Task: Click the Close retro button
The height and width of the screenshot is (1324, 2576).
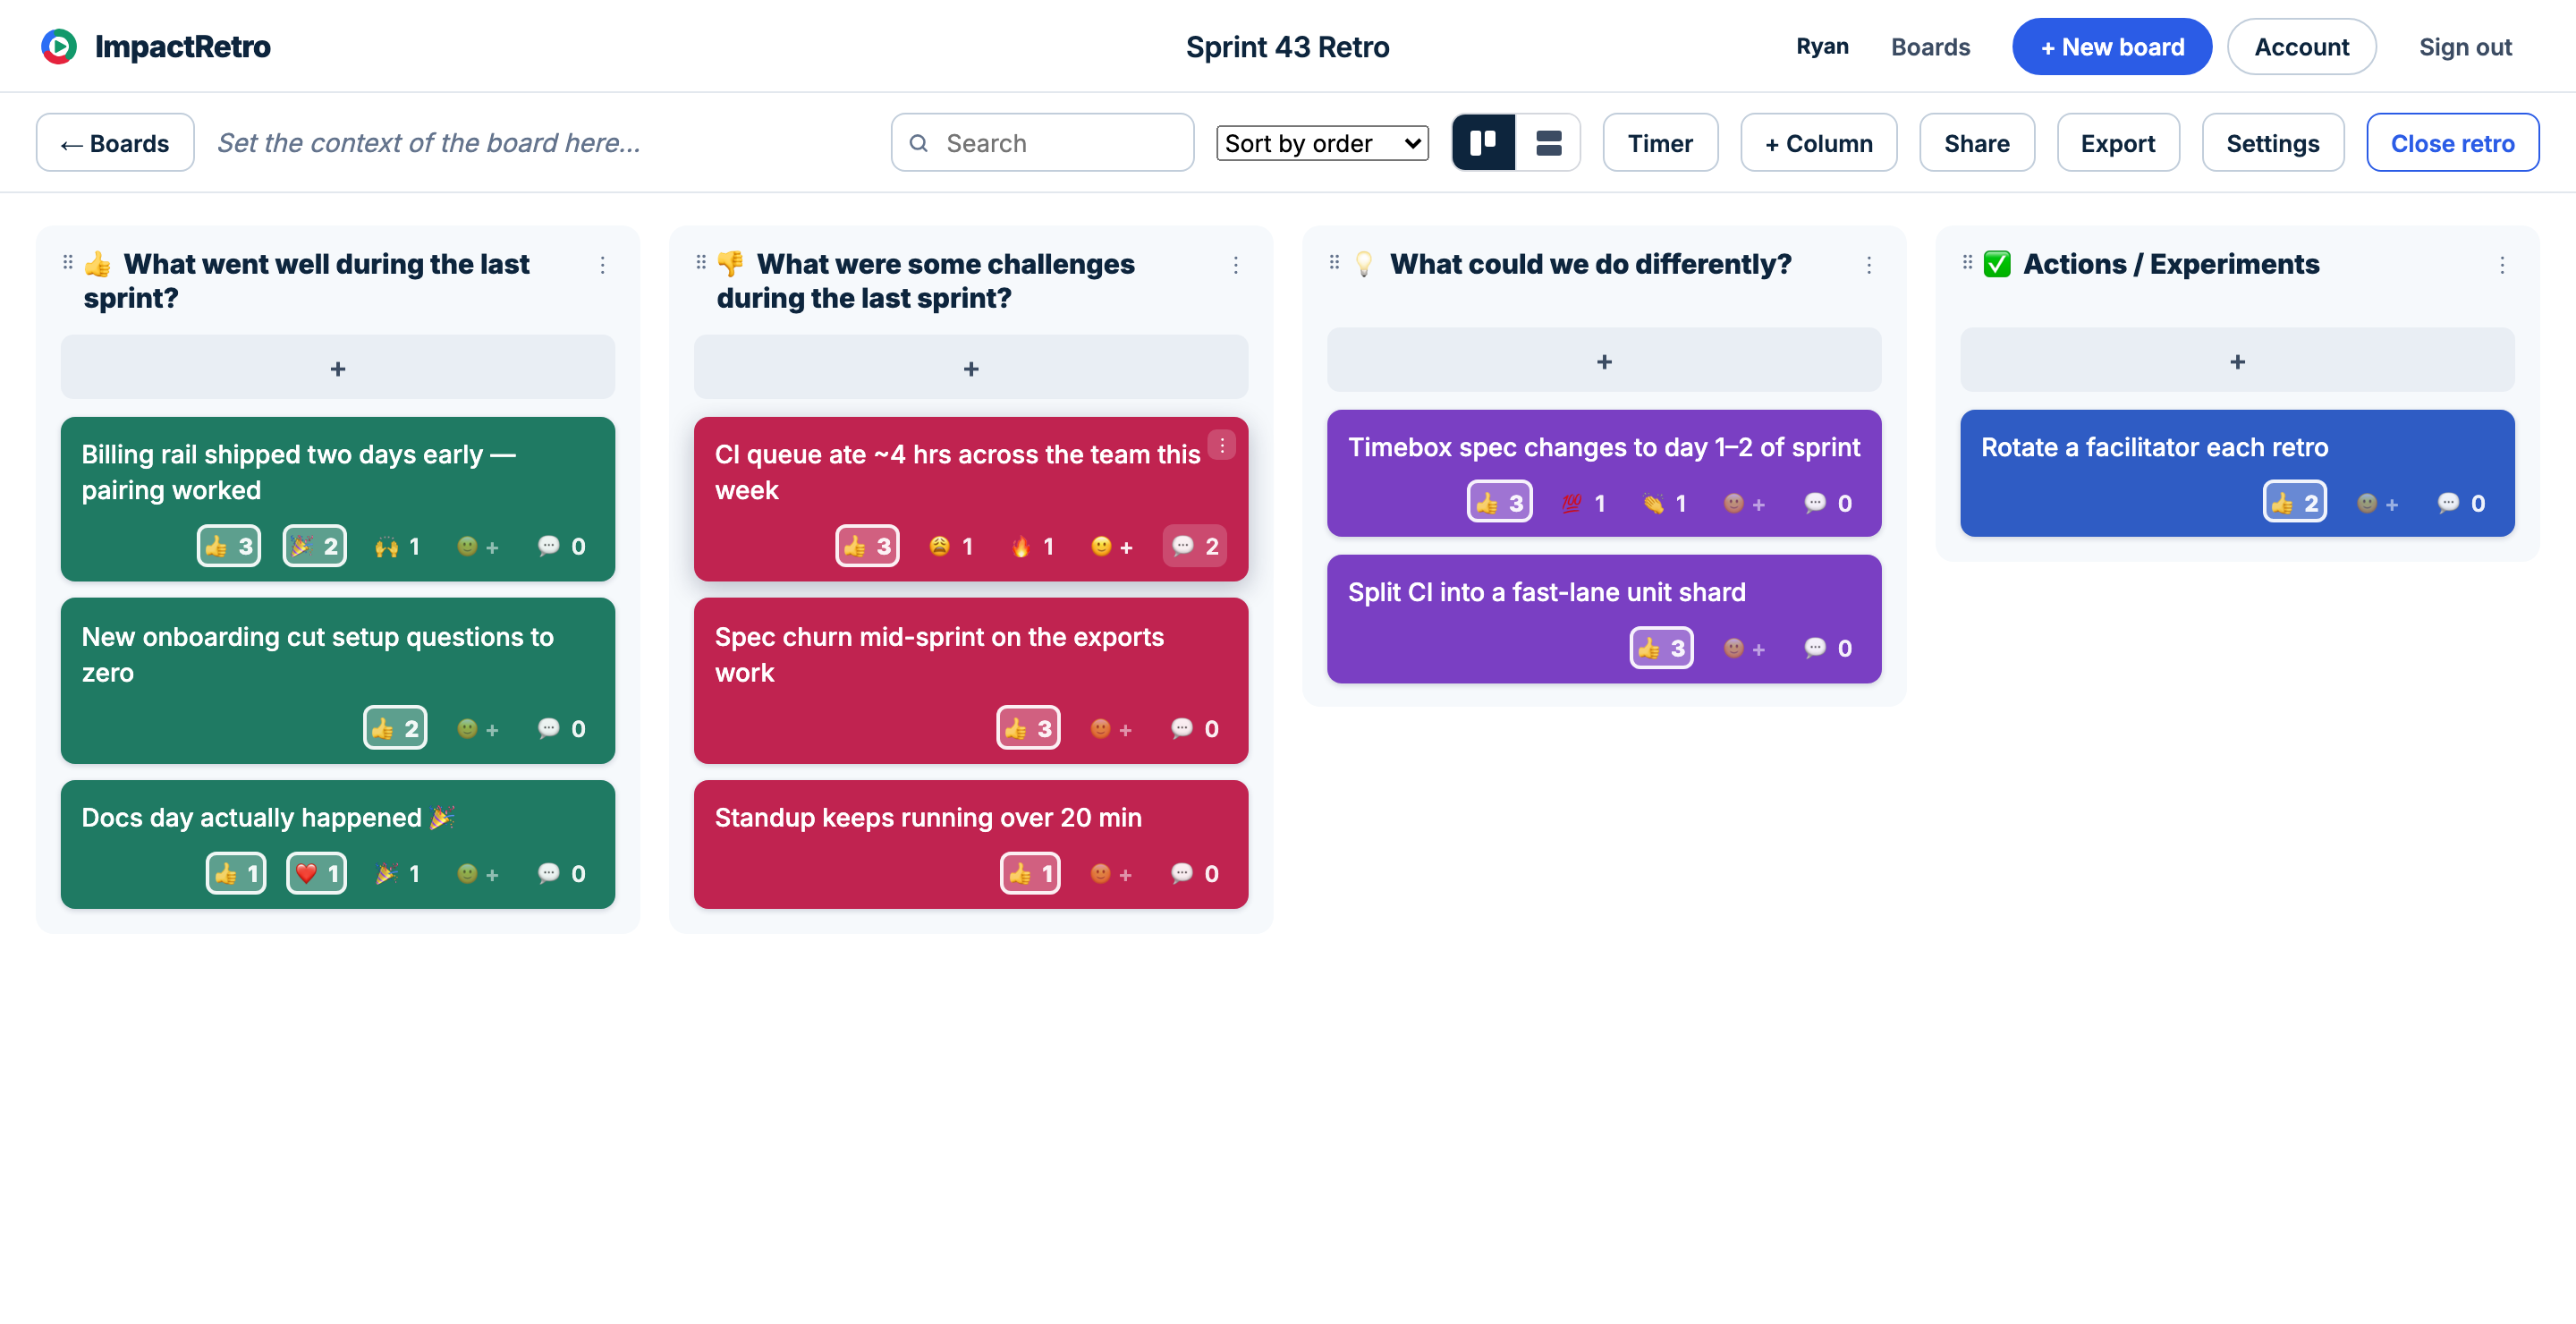Action: tap(2452, 143)
